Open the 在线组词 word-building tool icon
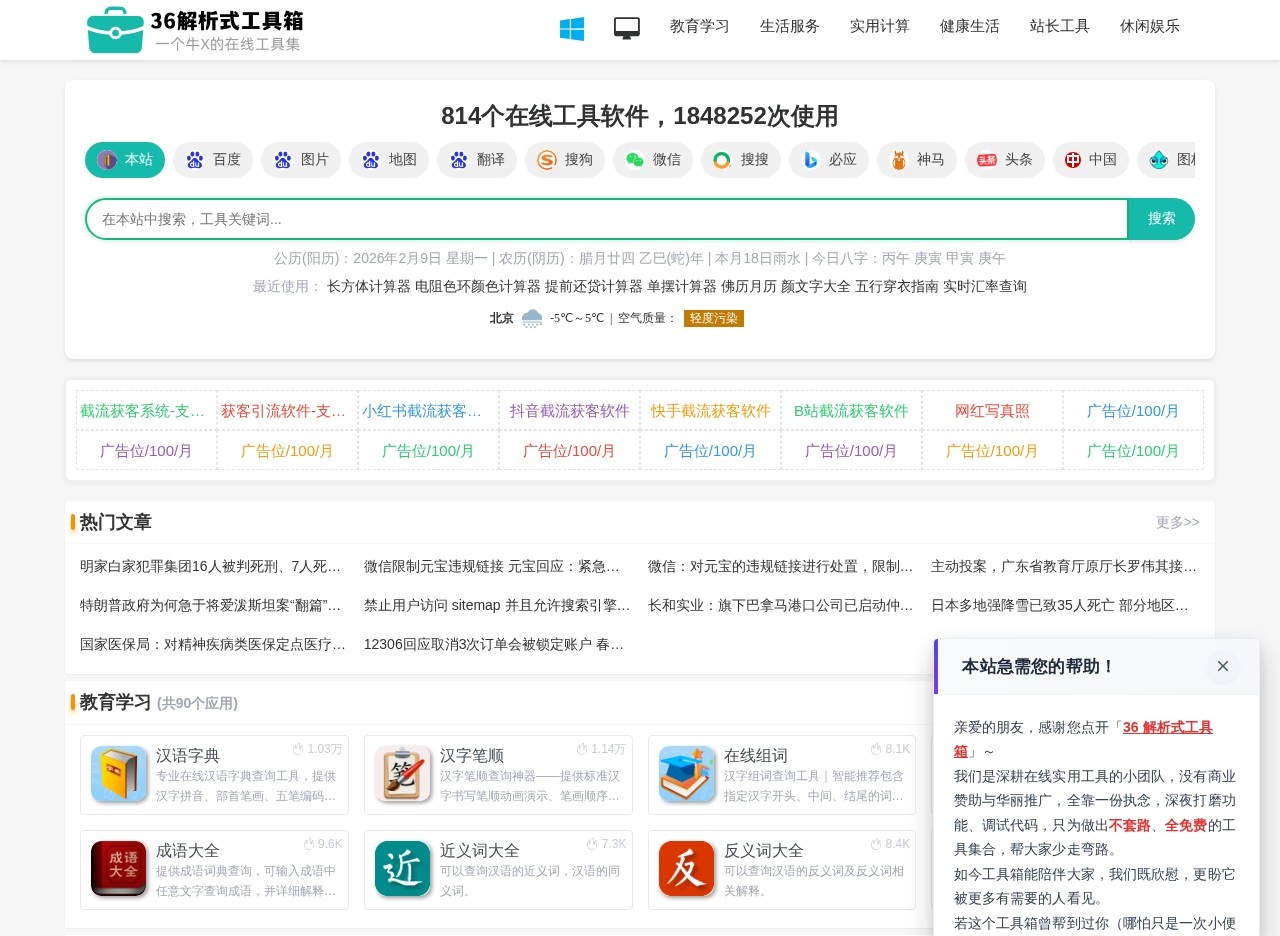This screenshot has height=936, width=1280. tap(686, 775)
